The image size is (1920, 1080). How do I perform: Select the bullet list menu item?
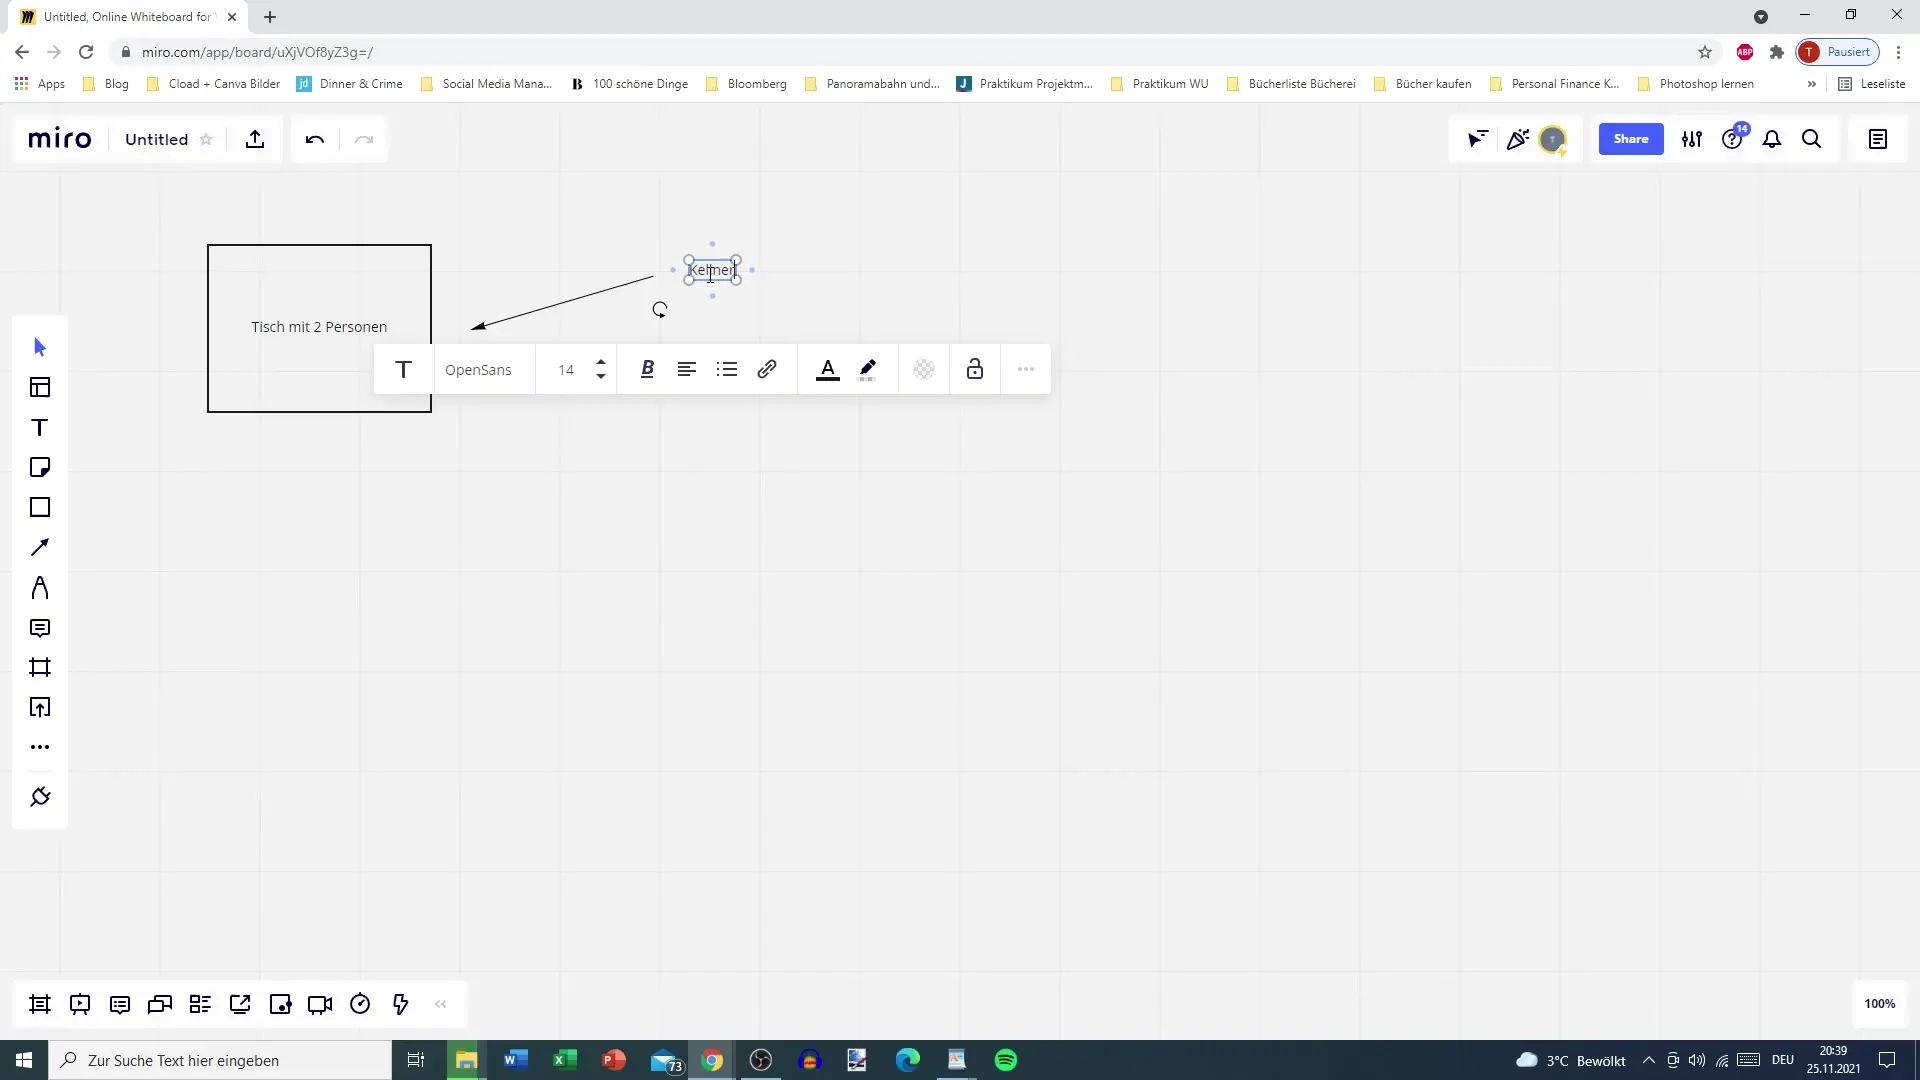725,369
